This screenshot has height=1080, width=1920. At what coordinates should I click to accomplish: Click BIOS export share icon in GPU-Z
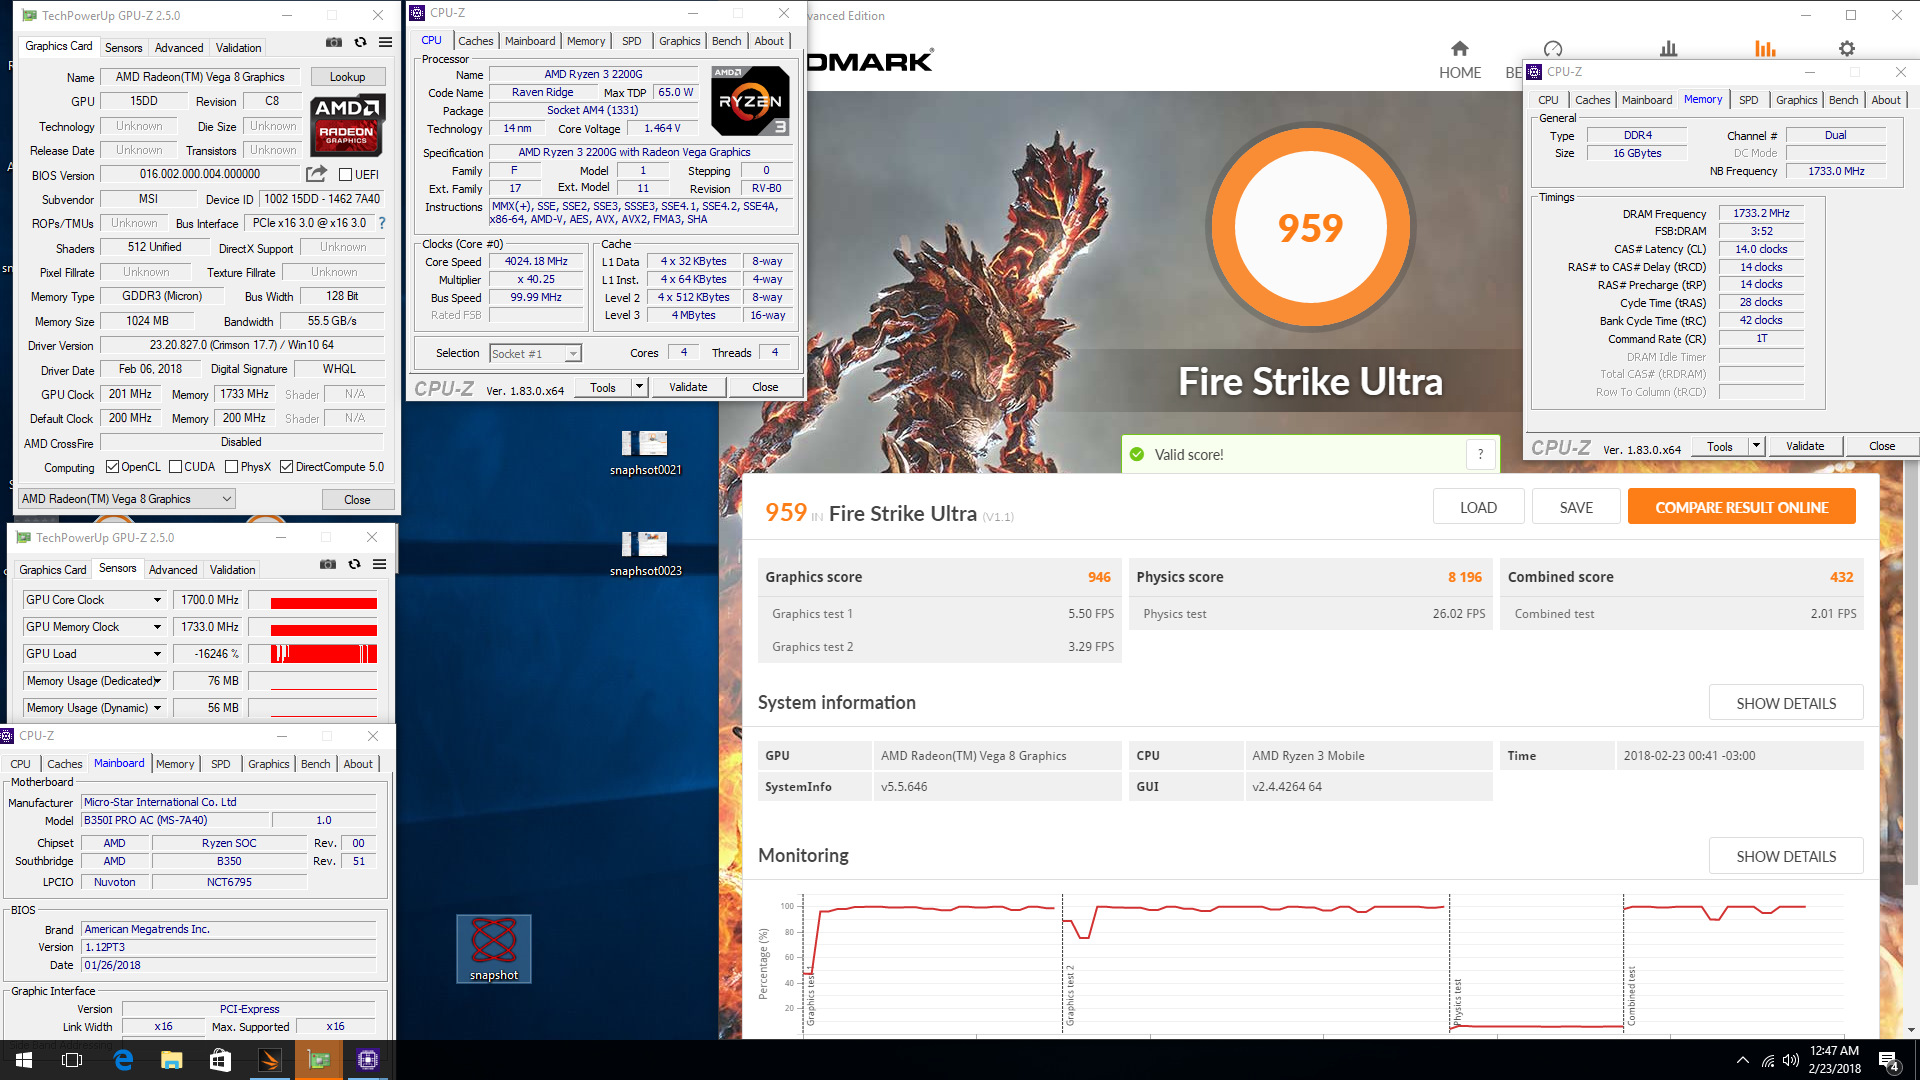tap(317, 174)
